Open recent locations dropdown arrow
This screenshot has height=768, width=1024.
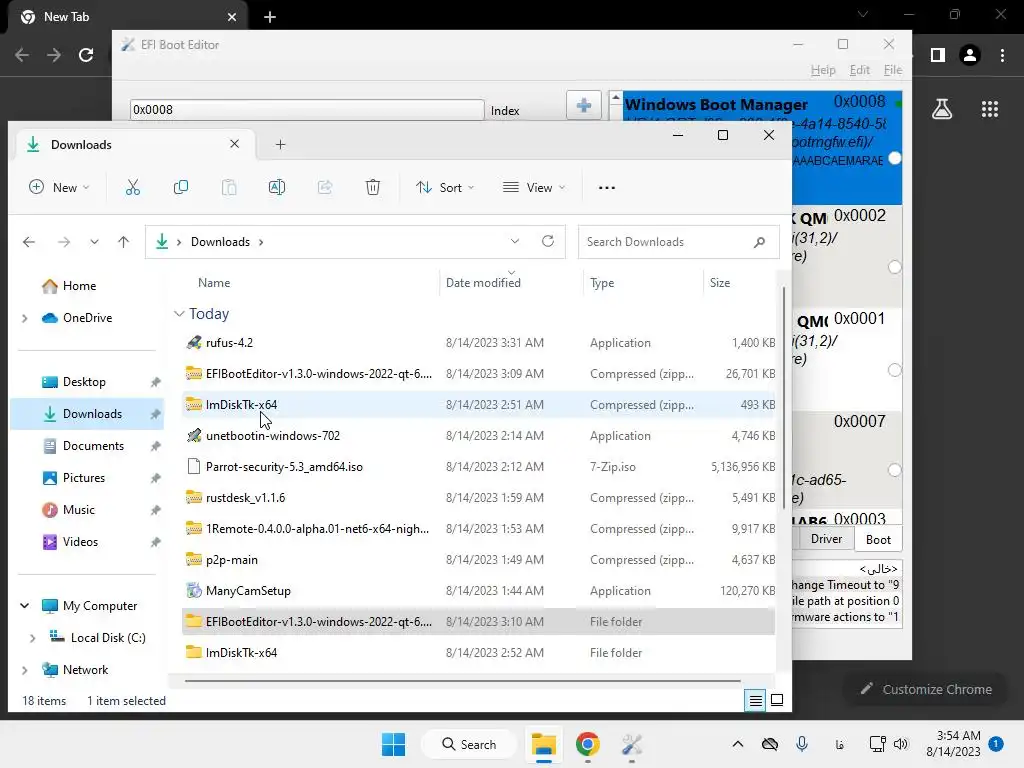coord(94,242)
